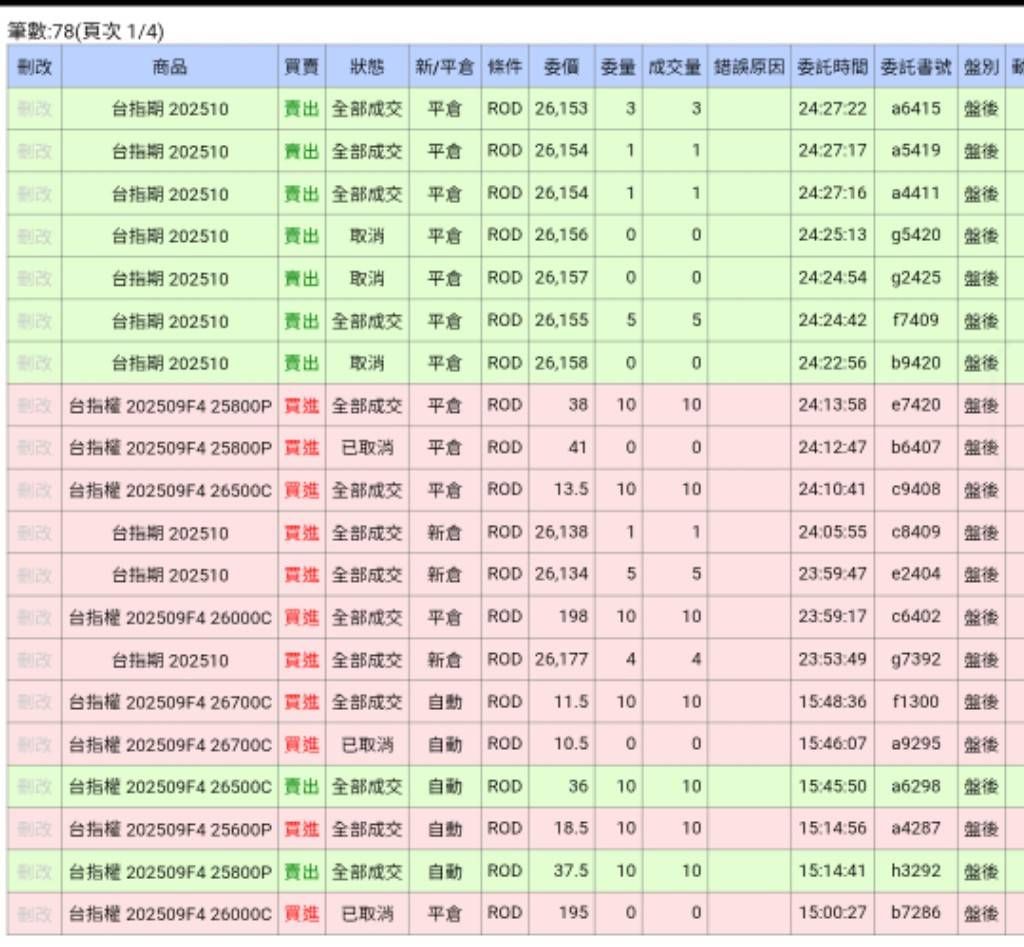The height and width of the screenshot is (947, 1024).
Task: Click the 委託書號 column header
Action: tap(915, 67)
